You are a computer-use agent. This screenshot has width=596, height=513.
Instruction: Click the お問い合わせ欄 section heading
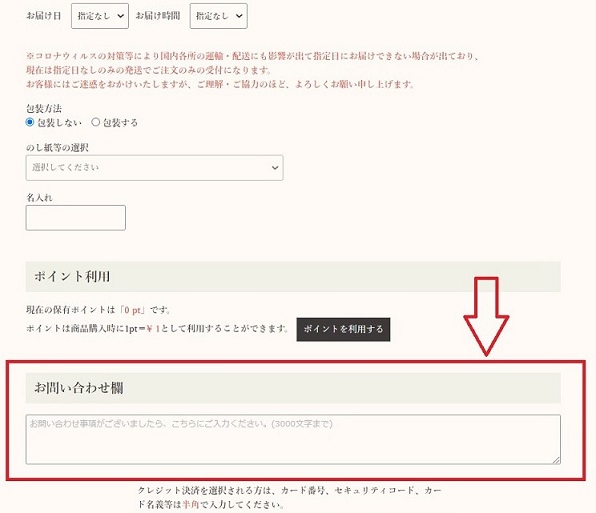tap(79, 388)
